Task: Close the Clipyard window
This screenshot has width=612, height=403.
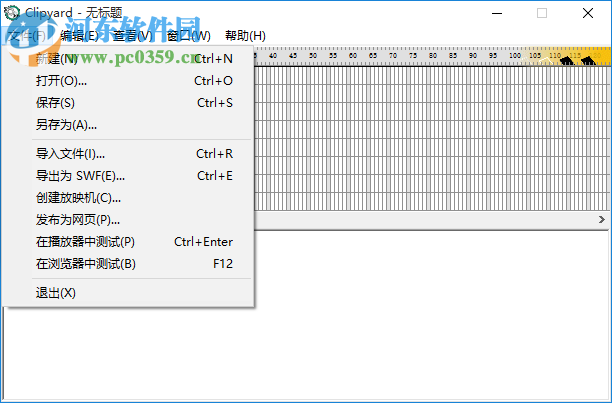Action: pyautogui.click(x=587, y=13)
